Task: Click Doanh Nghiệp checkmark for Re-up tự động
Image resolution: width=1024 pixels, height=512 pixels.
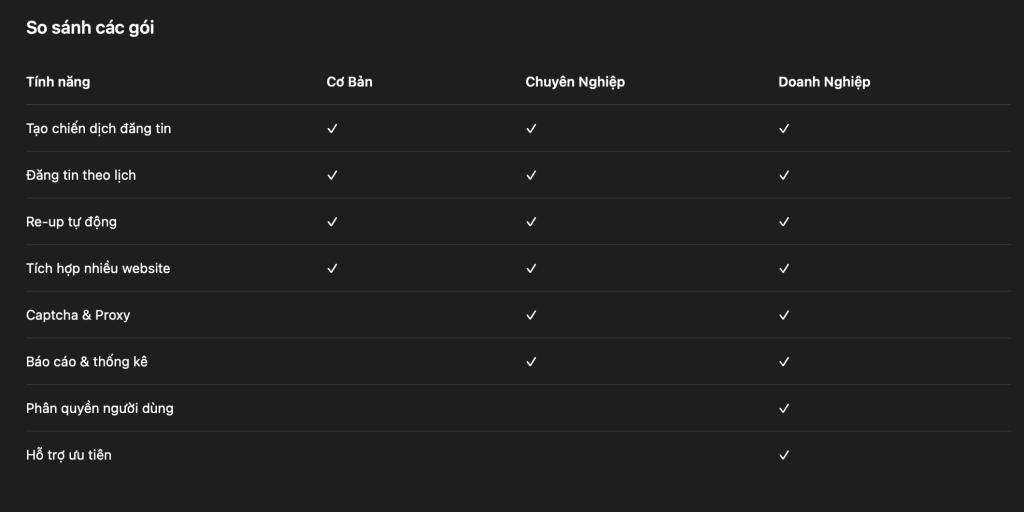Action: click(784, 222)
